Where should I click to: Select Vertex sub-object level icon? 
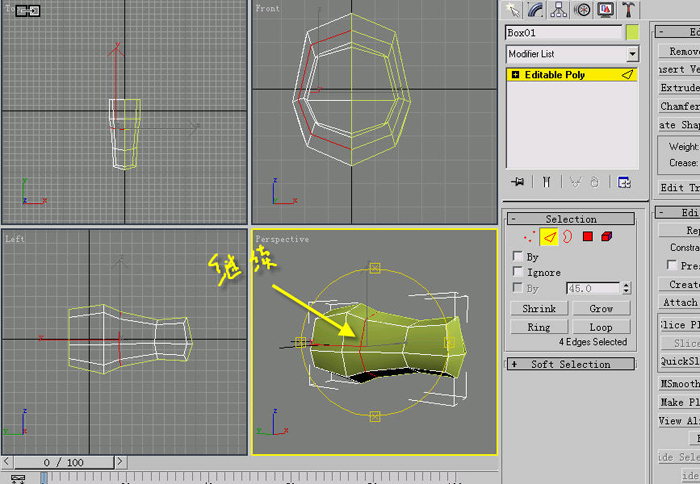click(529, 237)
